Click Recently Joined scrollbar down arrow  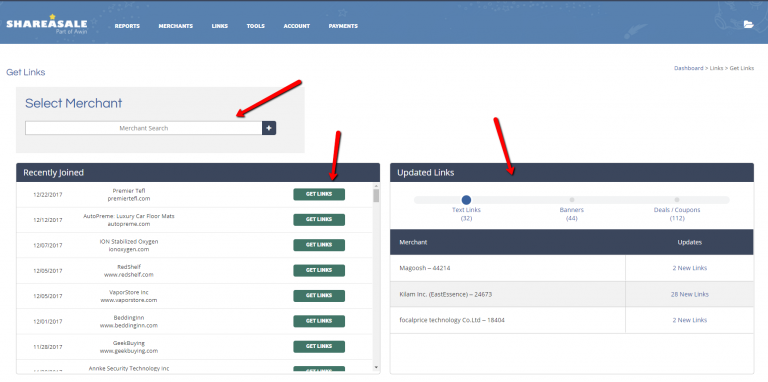(376, 367)
